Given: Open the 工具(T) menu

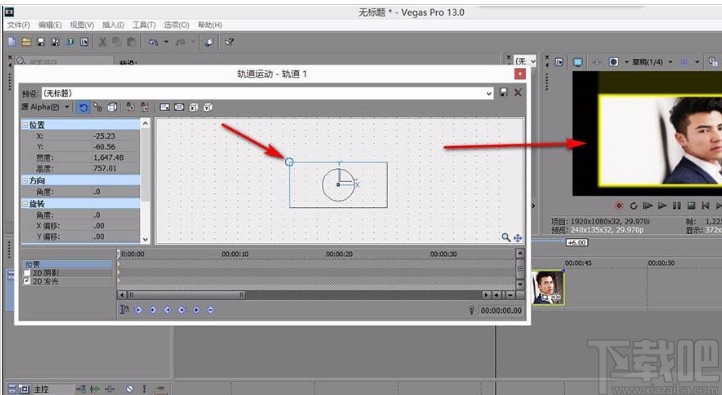Looking at the screenshot, I should pyautogui.click(x=144, y=25).
